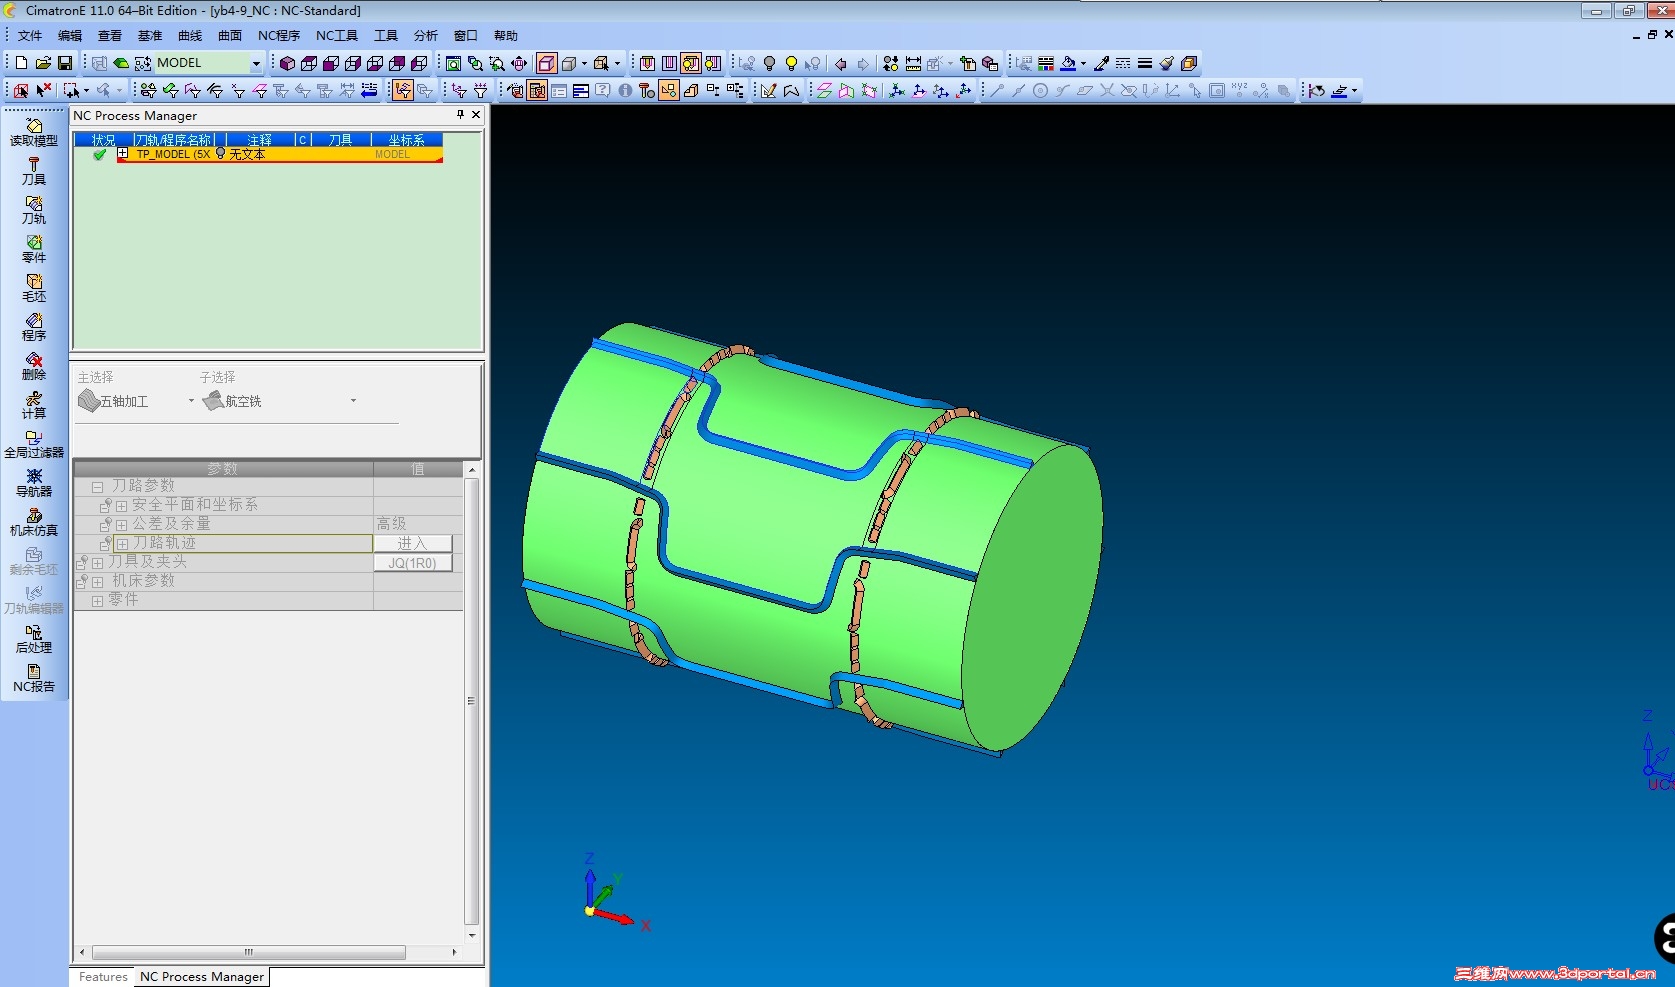Viewport: 1675px width, 987px height.
Task: Create a toolpath with 刀轨 icon
Action: click(x=34, y=211)
